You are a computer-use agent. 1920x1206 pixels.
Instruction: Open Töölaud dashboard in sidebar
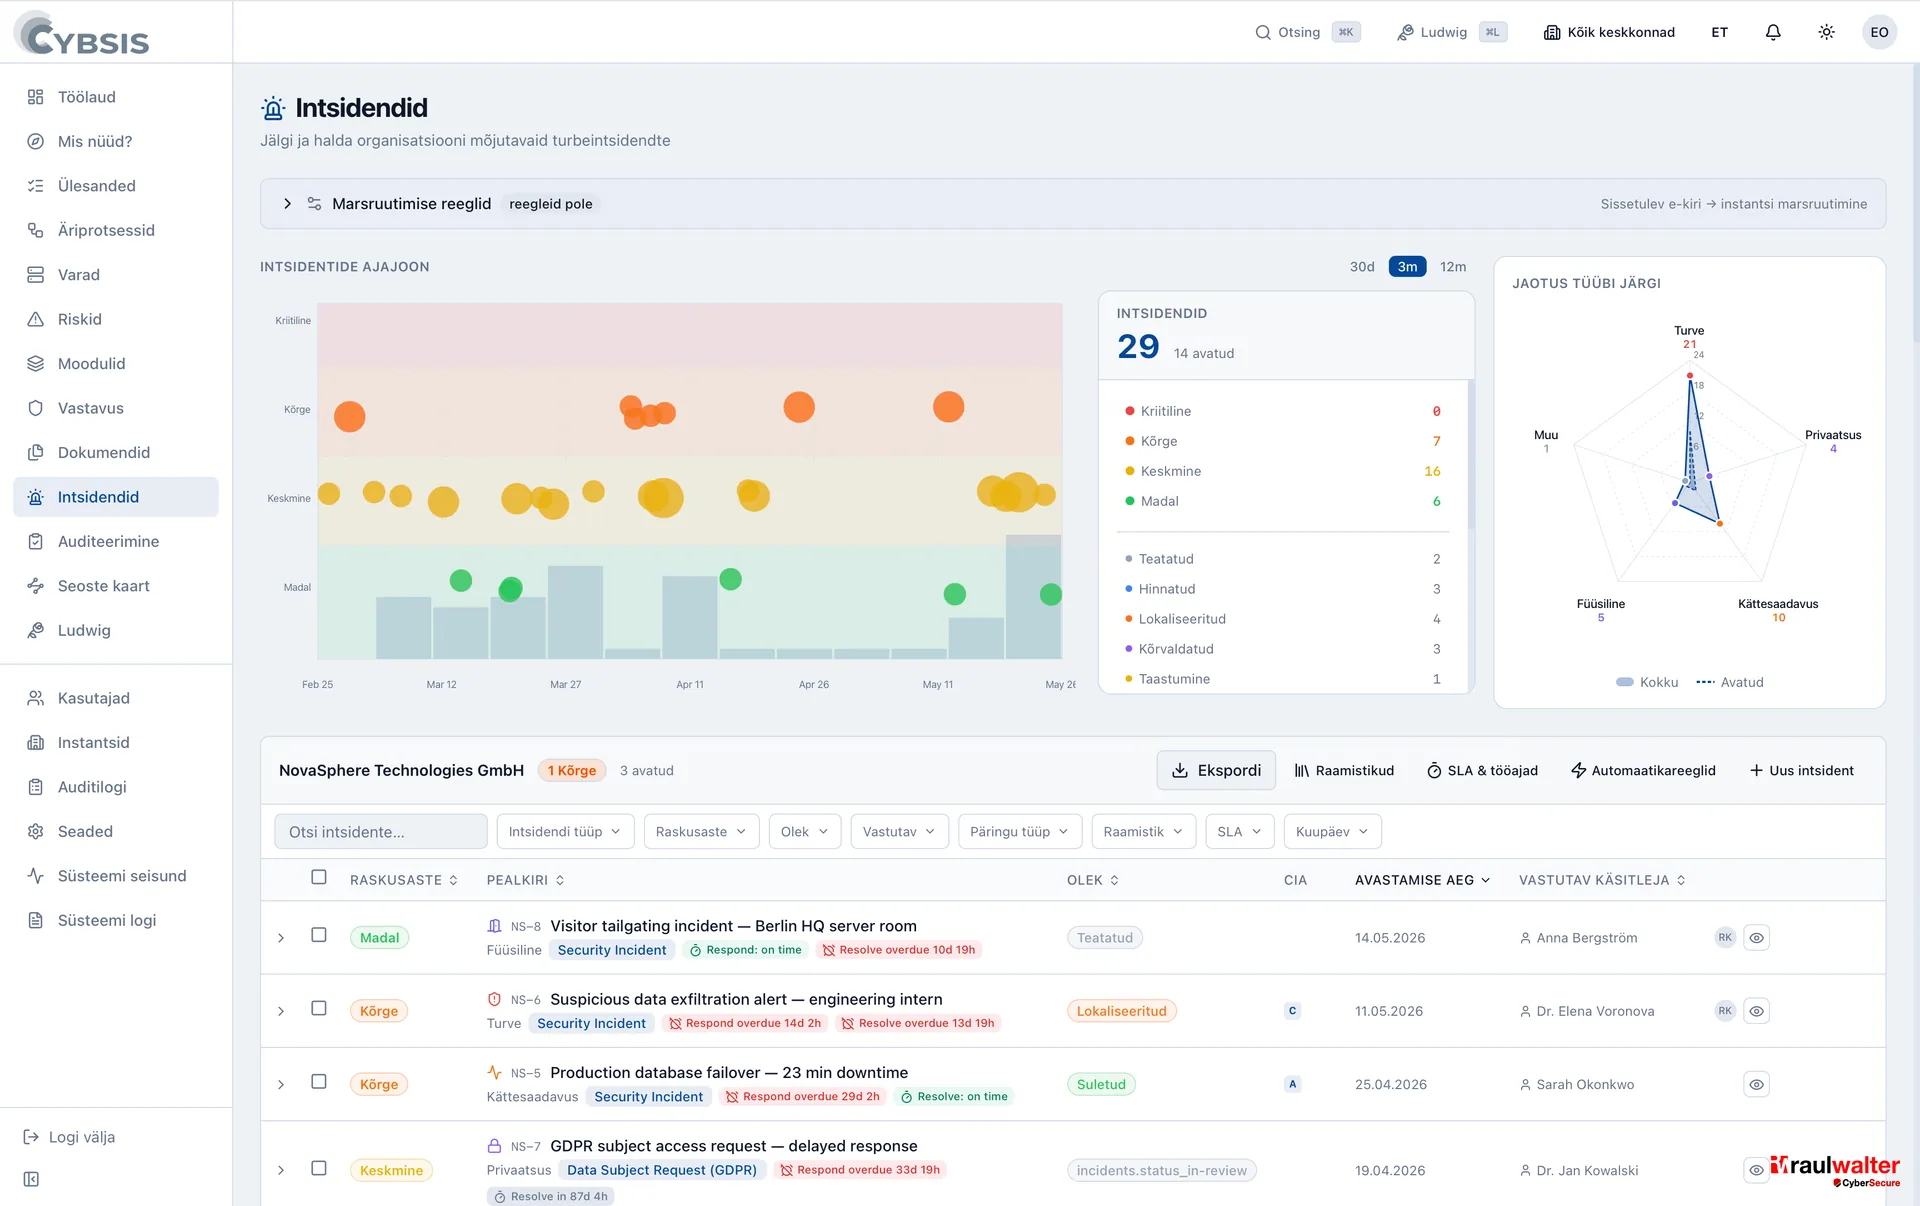tap(116, 97)
